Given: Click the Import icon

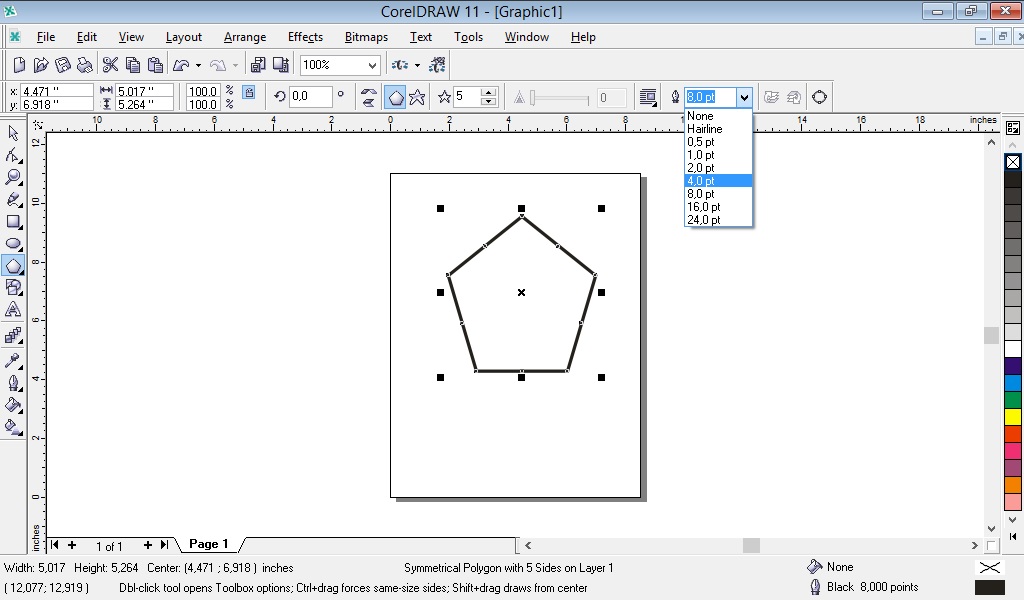Looking at the screenshot, I should tap(258, 65).
